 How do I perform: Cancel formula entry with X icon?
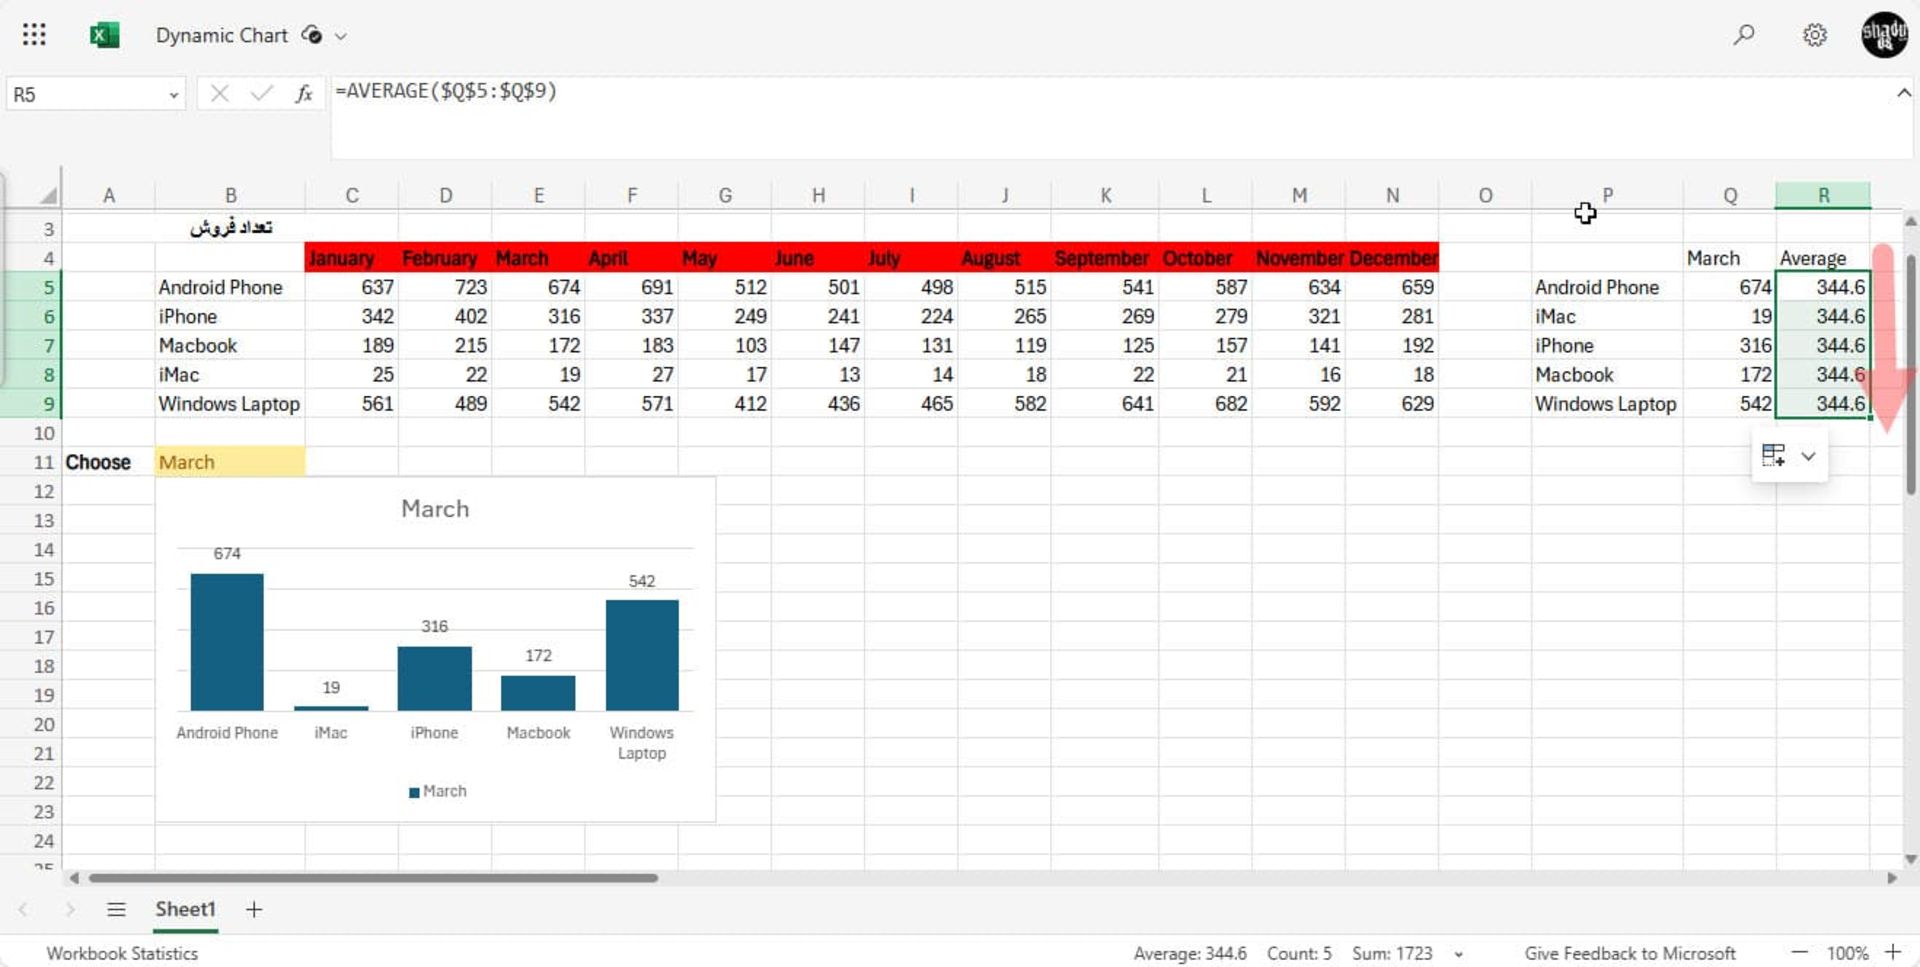click(x=220, y=94)
